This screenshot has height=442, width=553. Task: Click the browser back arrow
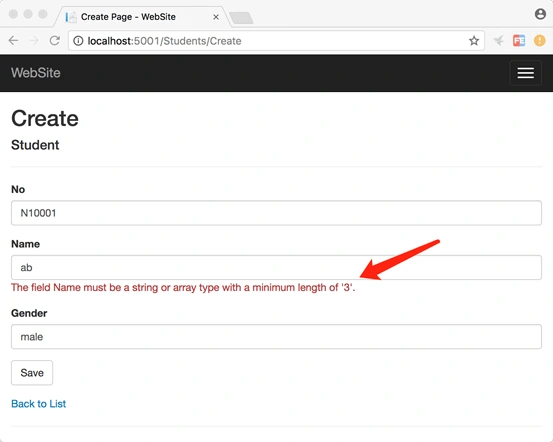13,41
